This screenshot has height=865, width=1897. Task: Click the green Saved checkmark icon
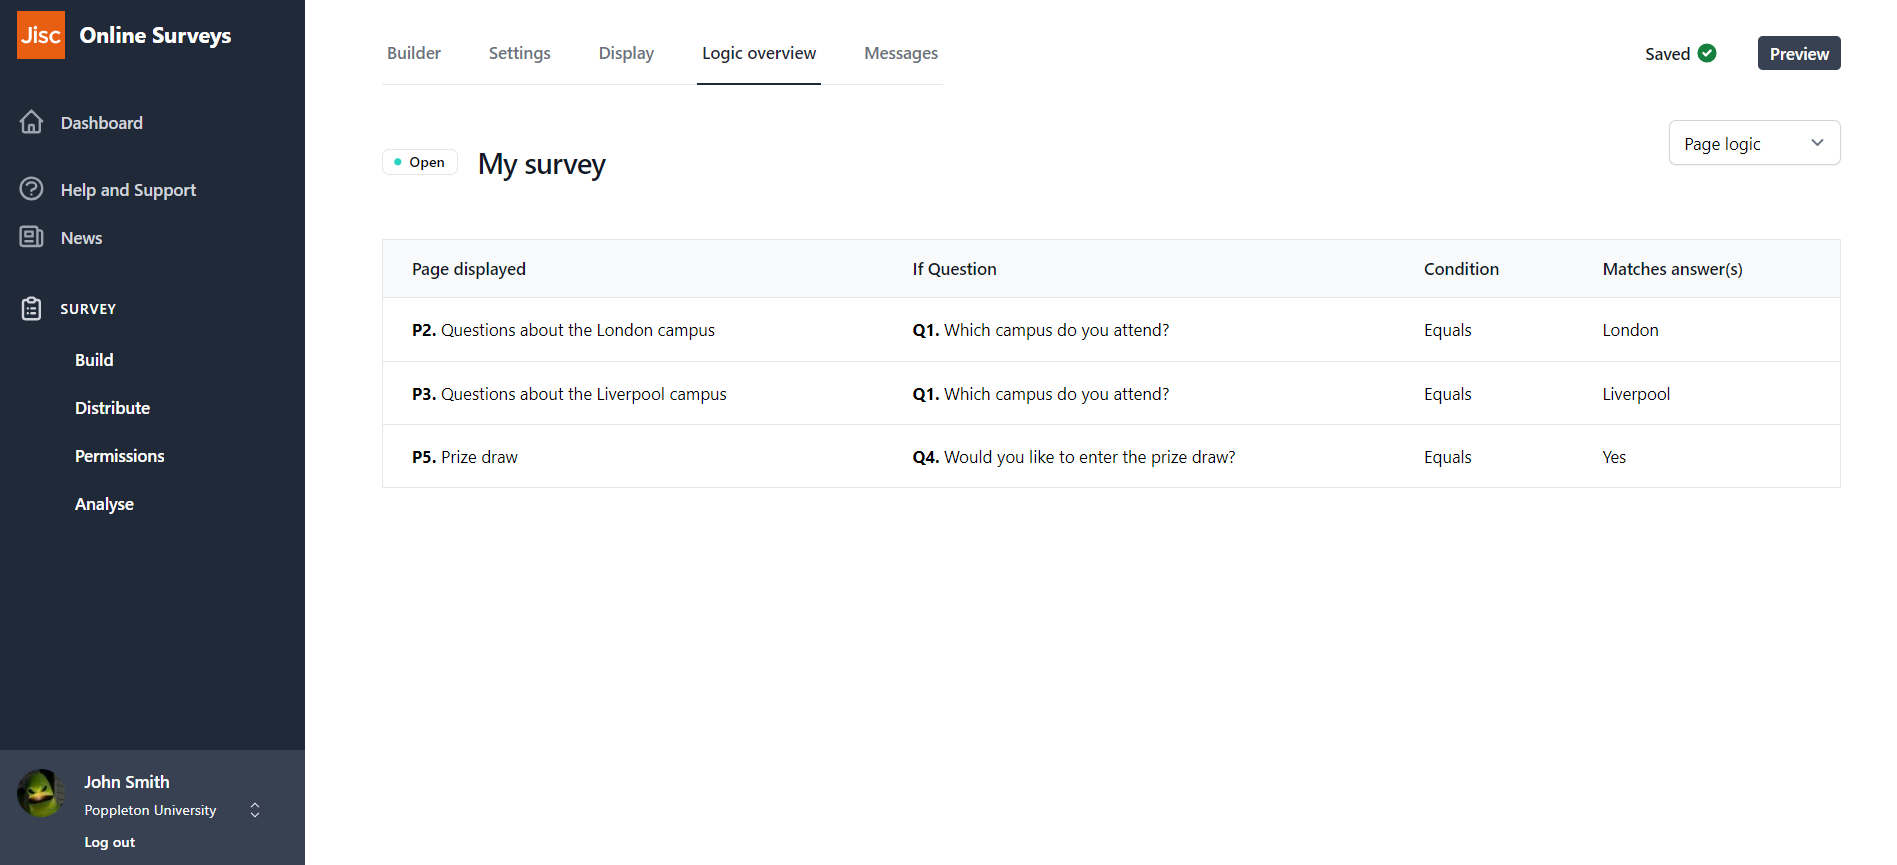pos(1707,53)
